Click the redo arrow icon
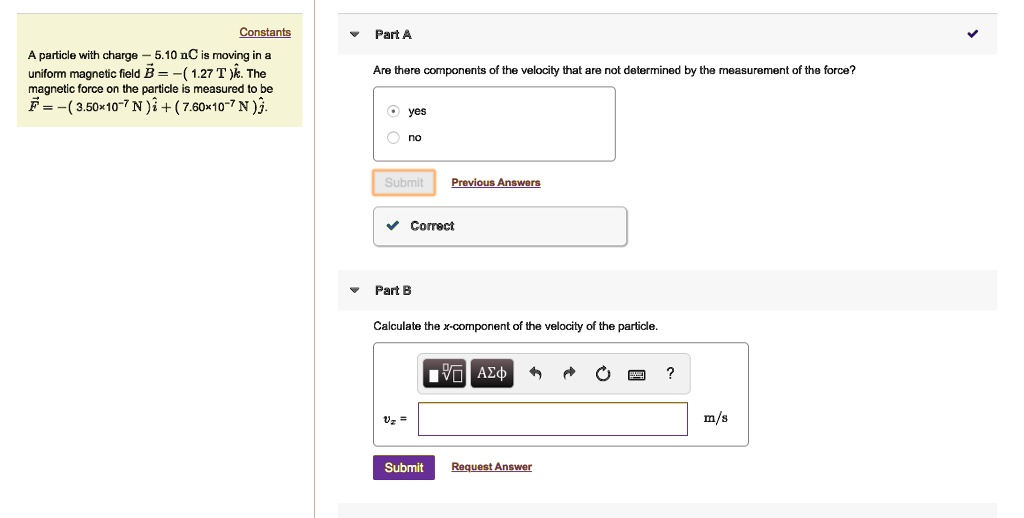This screenshot has width=1024, height=518. coord(569,375)
